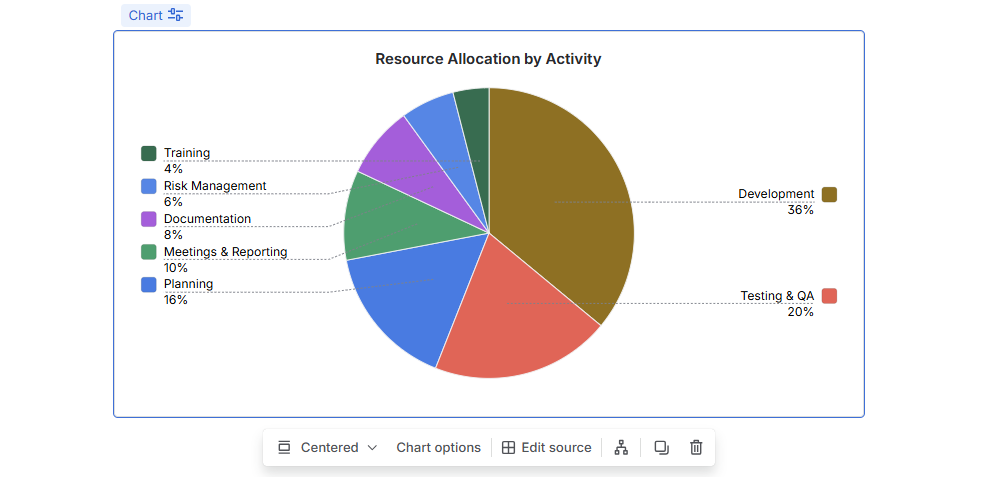Open Chart options

click(438, 448)
